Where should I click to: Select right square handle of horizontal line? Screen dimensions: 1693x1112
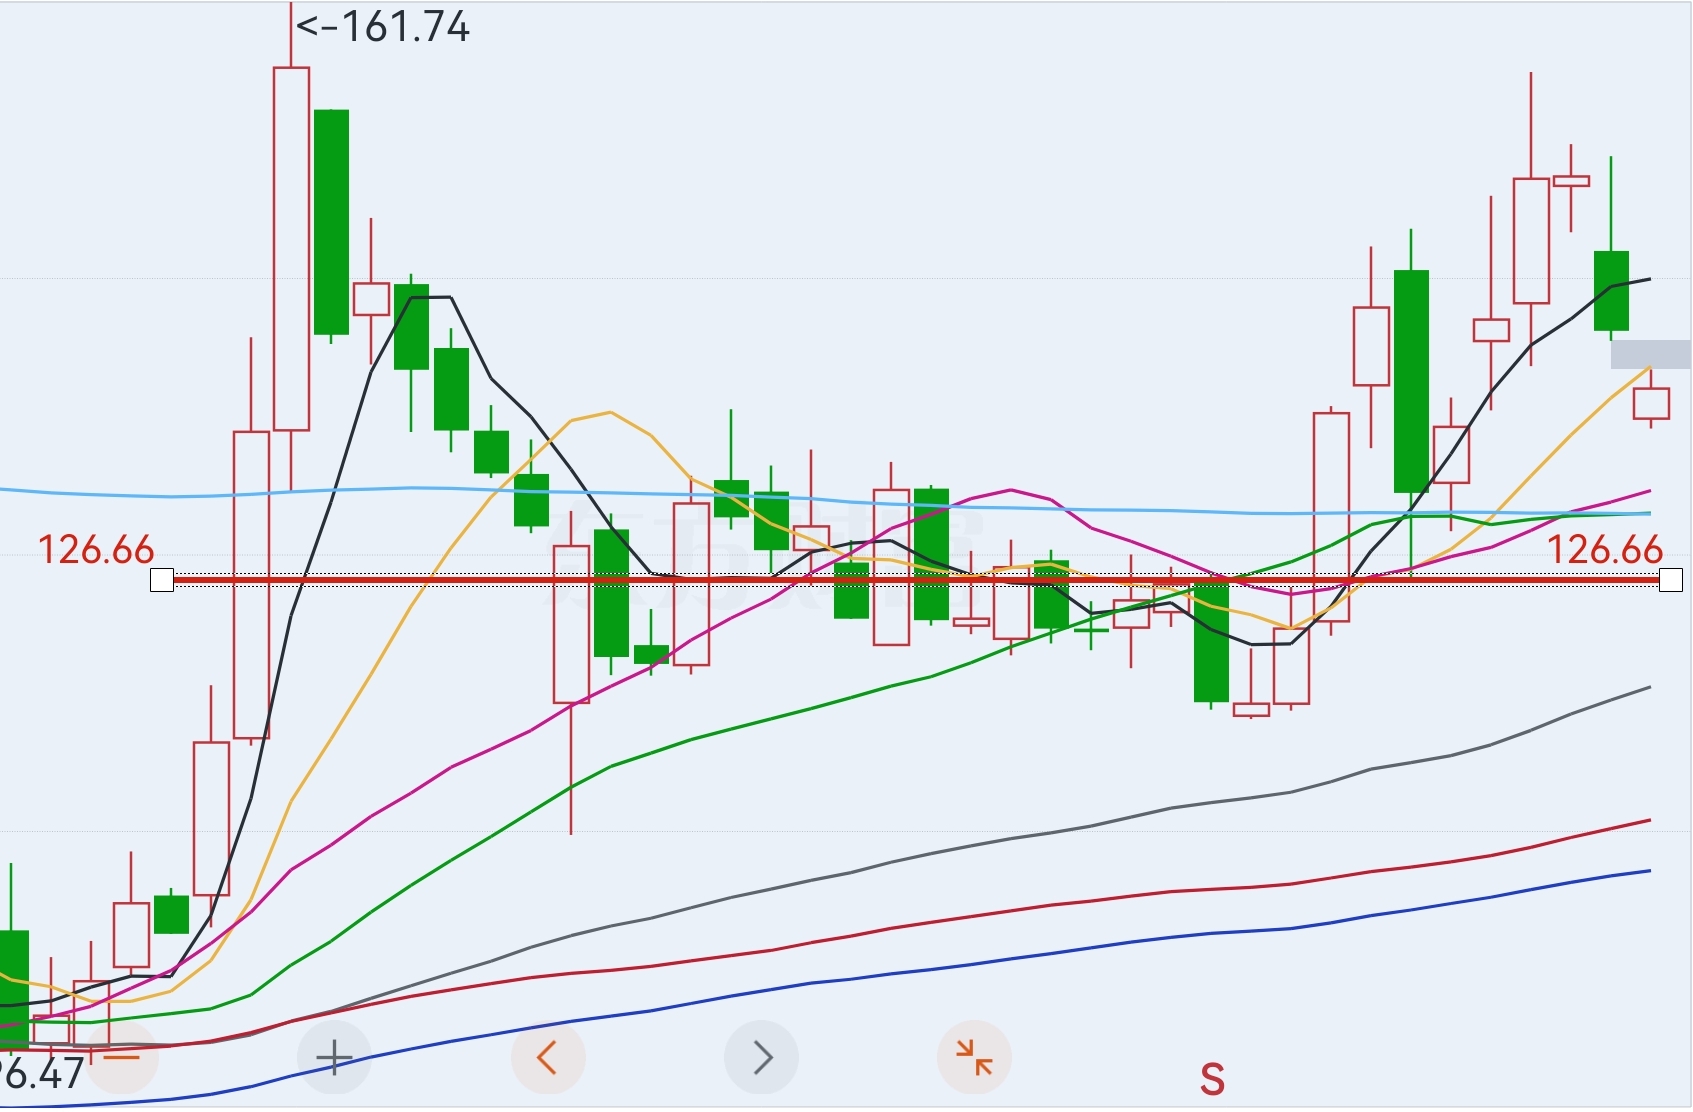[1670, 580]
